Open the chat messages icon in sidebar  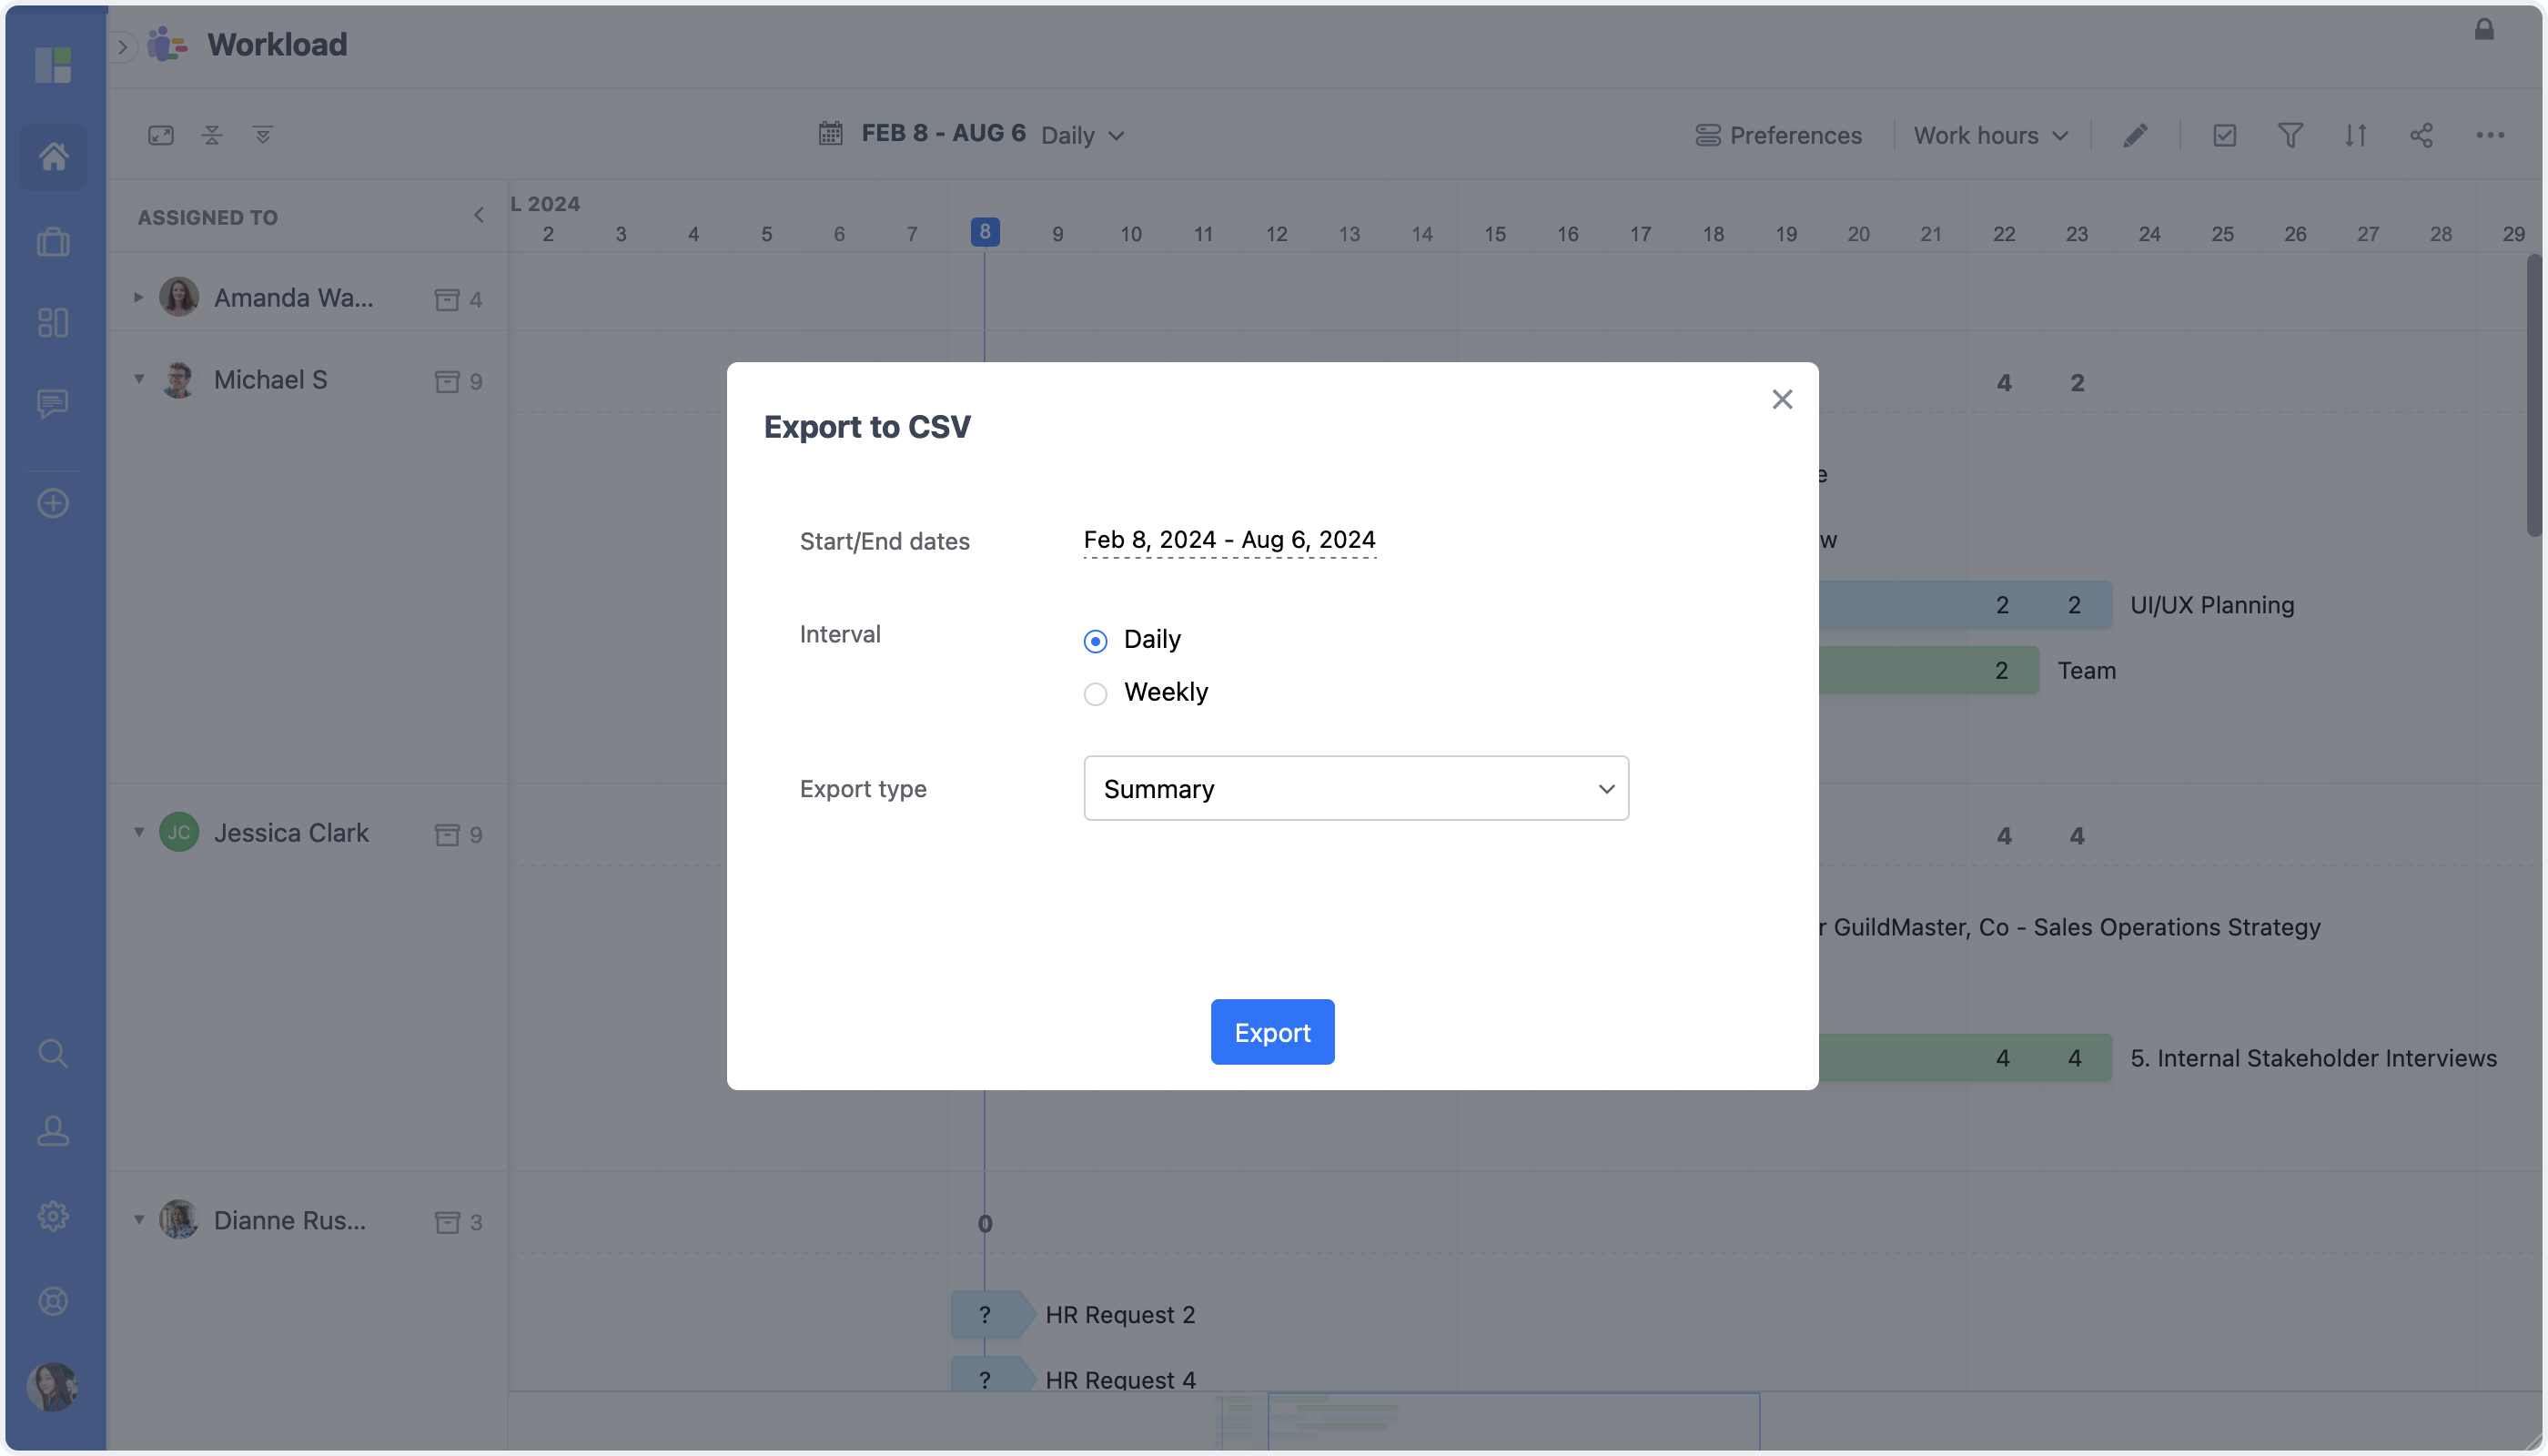pos(53,404)
